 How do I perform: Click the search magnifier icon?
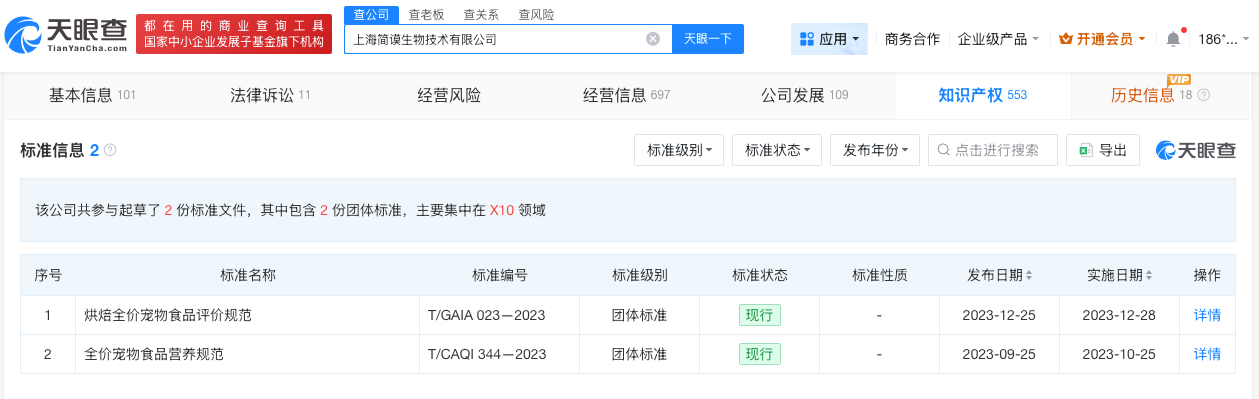click(943, 150)
